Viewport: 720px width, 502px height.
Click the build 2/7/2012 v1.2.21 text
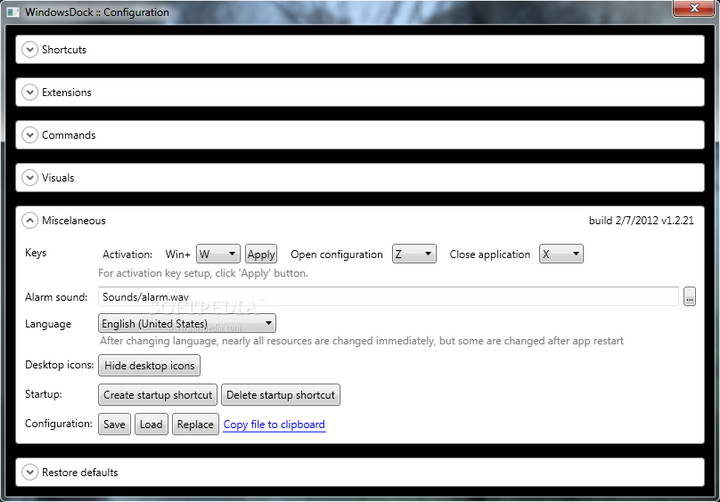tap(641, 220)
